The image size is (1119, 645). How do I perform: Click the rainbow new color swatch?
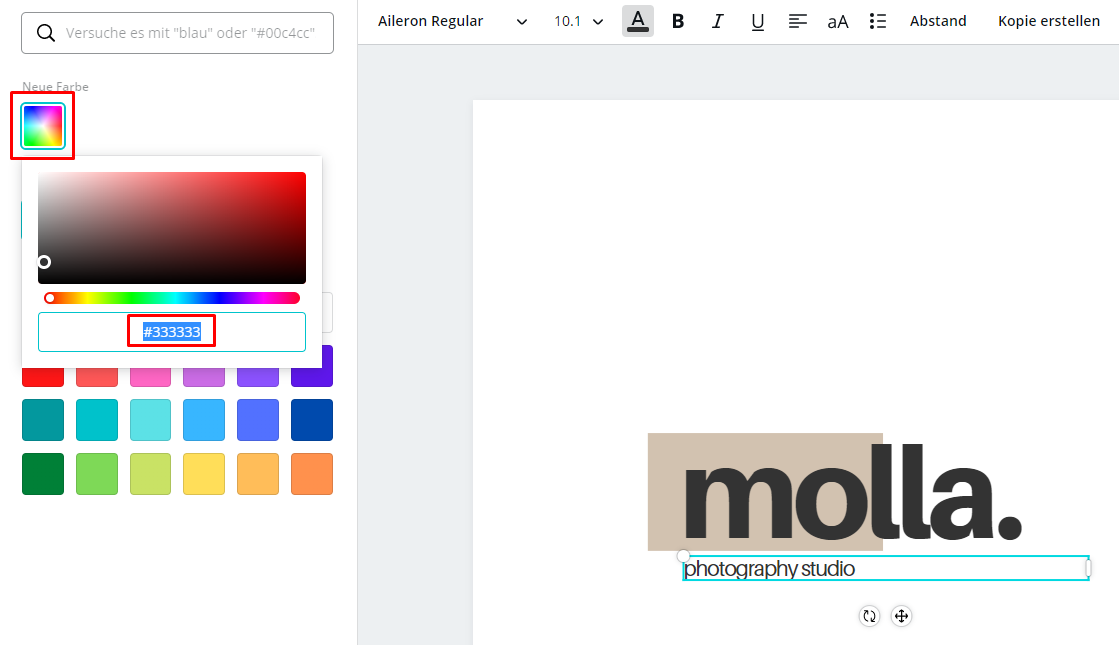pyautogui.click(x=43, y=126)
